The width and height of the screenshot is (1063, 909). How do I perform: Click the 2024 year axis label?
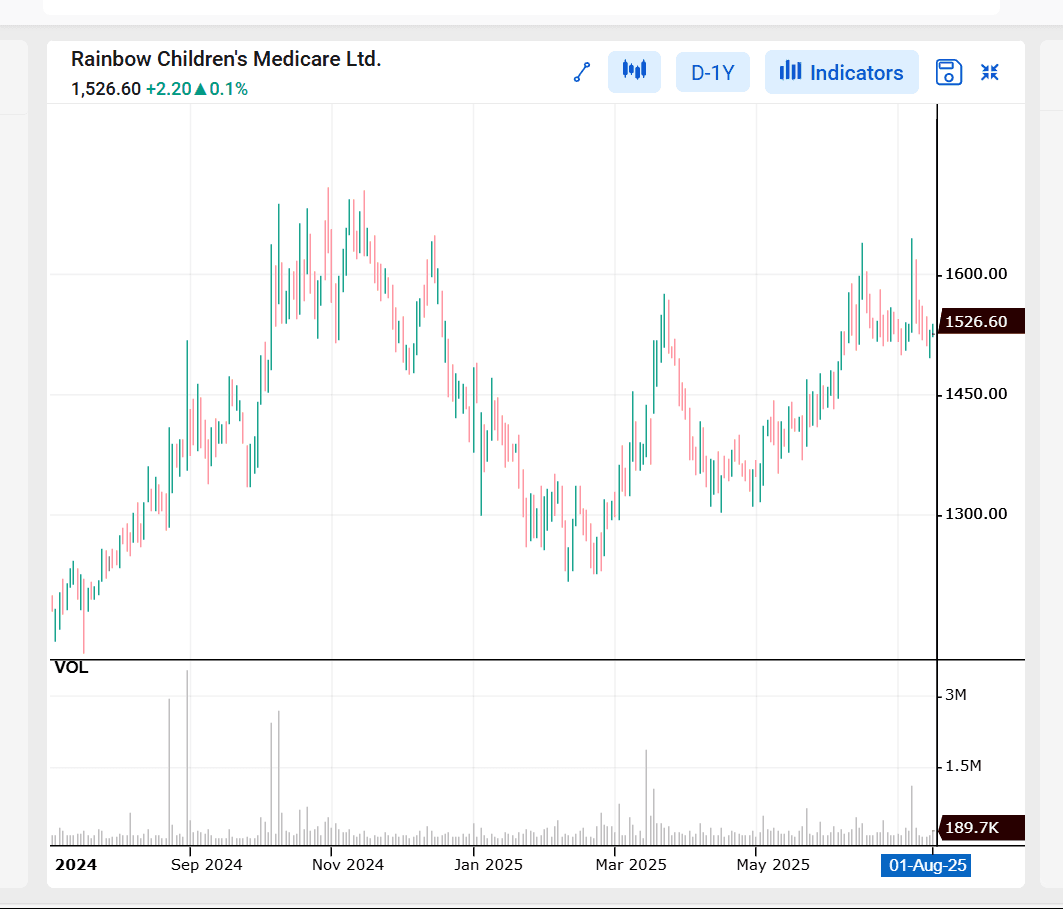tap(76, 865)
